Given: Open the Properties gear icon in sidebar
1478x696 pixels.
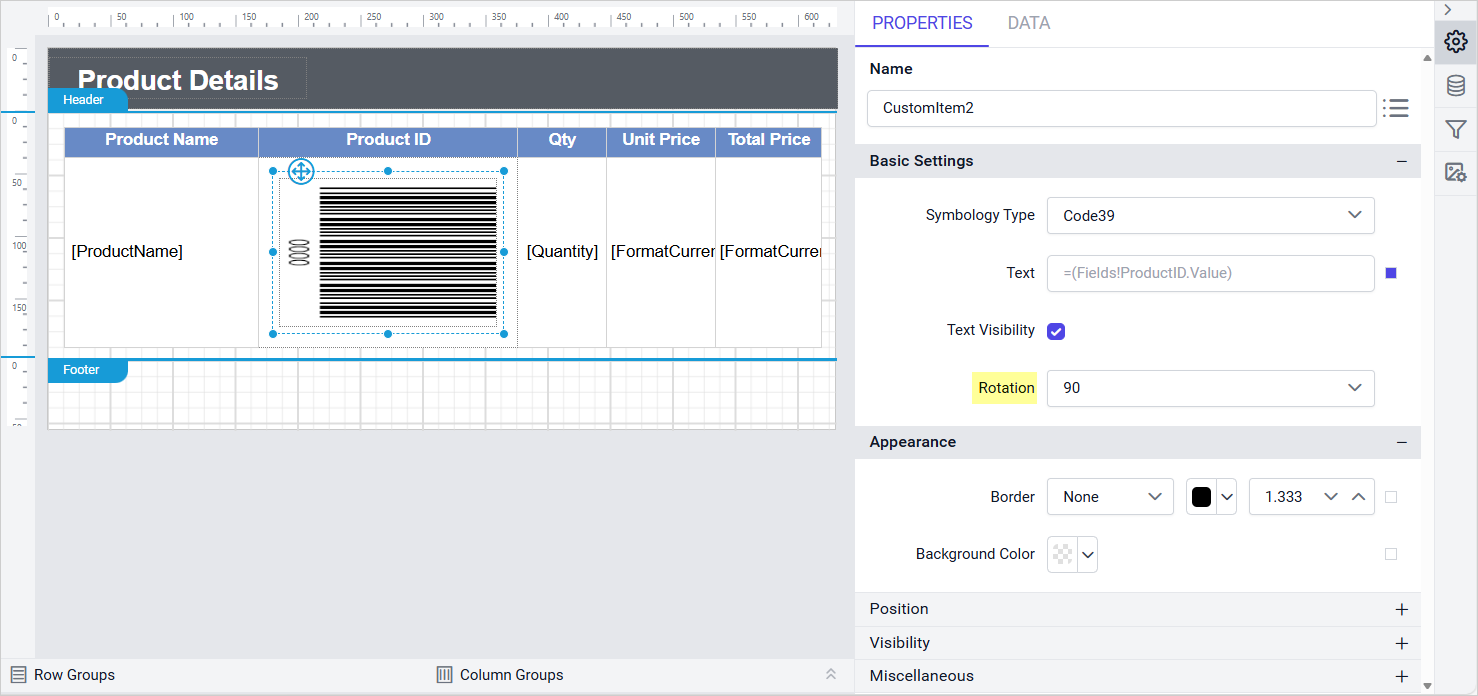Looking at the screenshot, I should (1456, 42).
